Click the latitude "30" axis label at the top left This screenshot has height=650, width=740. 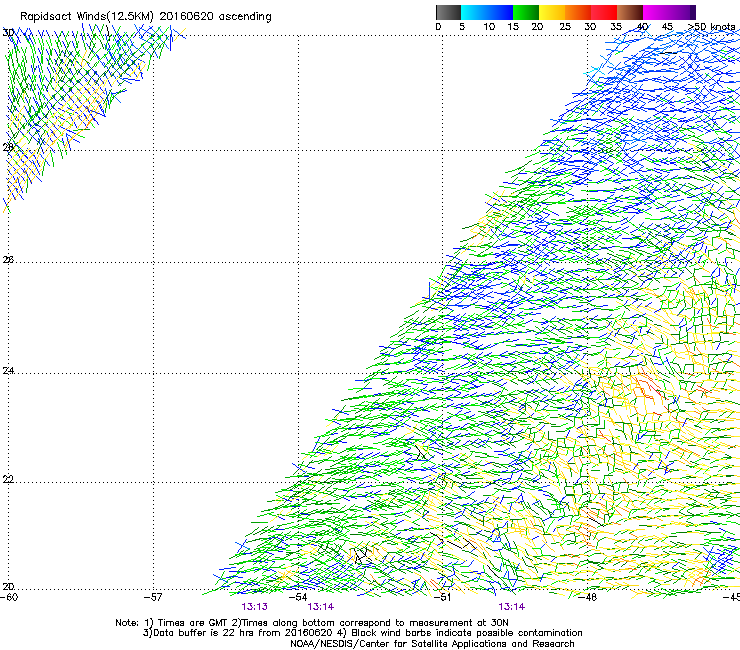pos(8,33)
